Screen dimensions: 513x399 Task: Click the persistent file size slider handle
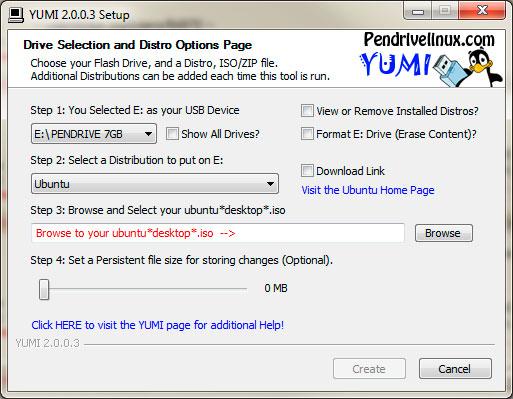[44, 289]
